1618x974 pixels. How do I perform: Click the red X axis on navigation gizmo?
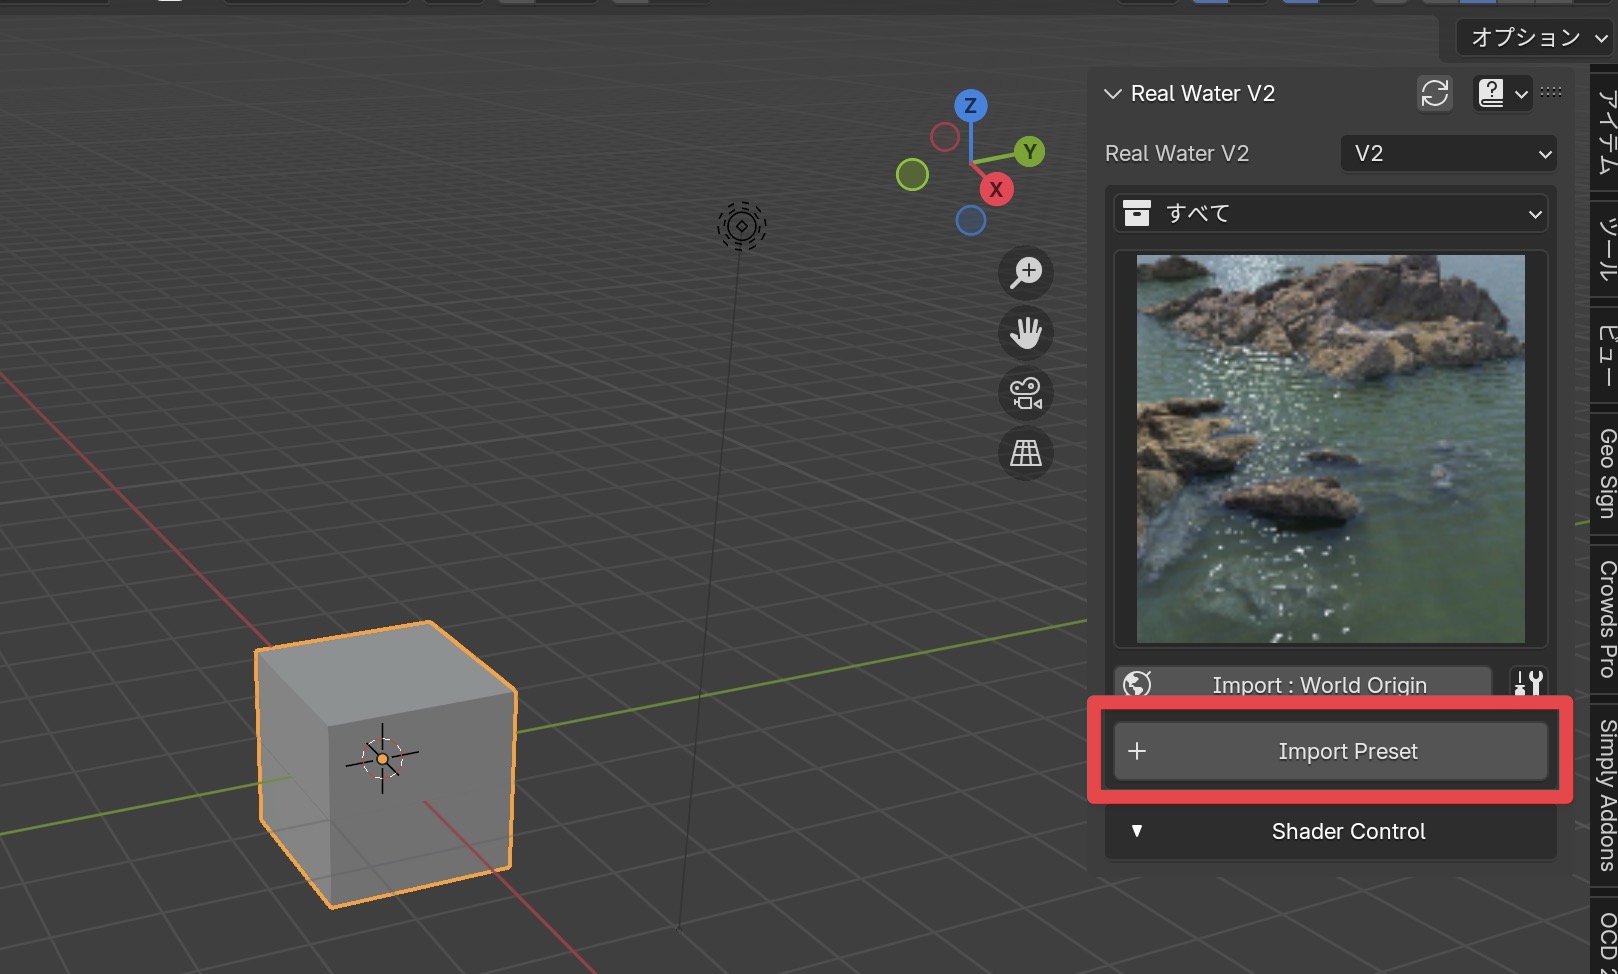996,188
